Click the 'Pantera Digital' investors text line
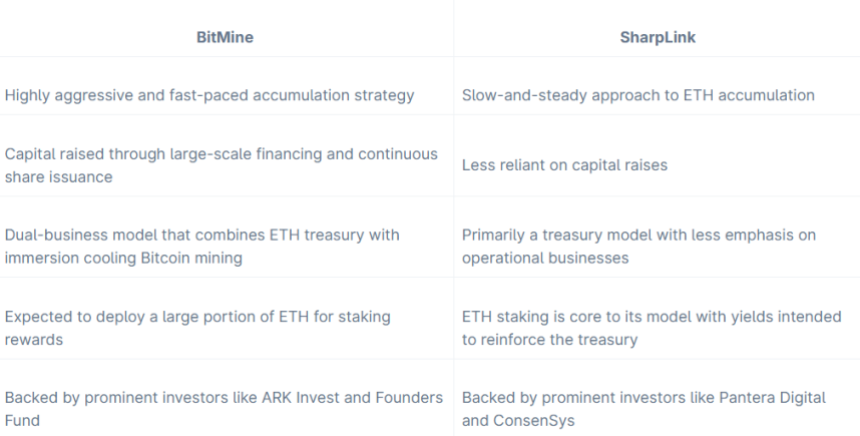This screenshot has width=860, height=436. pos(644,398)
